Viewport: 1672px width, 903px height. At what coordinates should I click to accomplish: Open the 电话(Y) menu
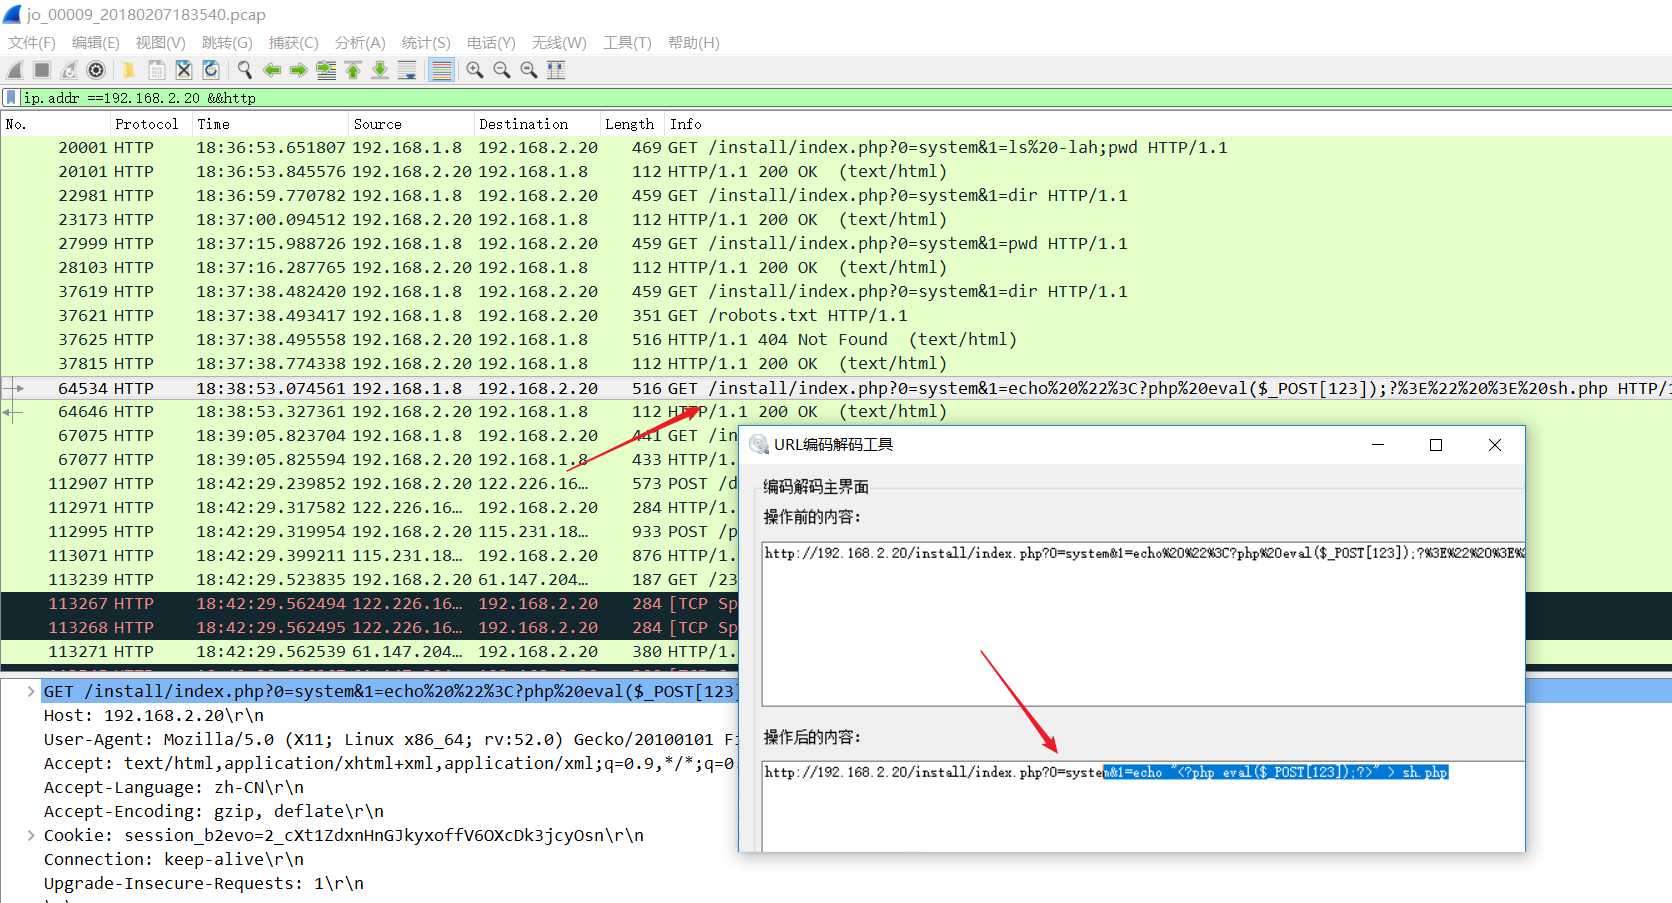click(x=491, y=42)
